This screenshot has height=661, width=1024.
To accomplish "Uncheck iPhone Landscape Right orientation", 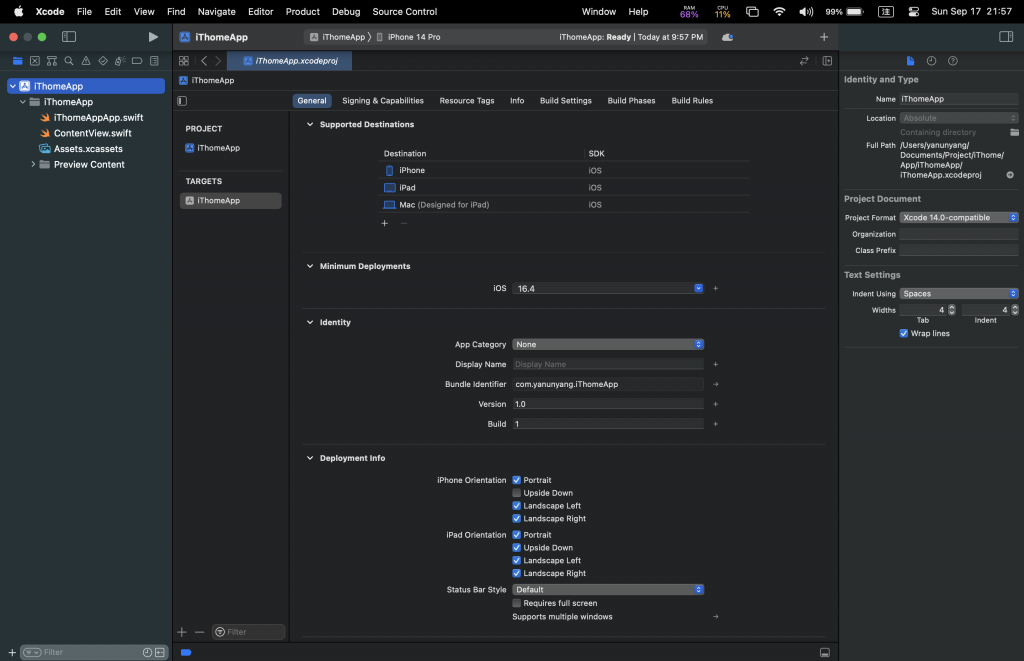I will (x=517, y=519).
